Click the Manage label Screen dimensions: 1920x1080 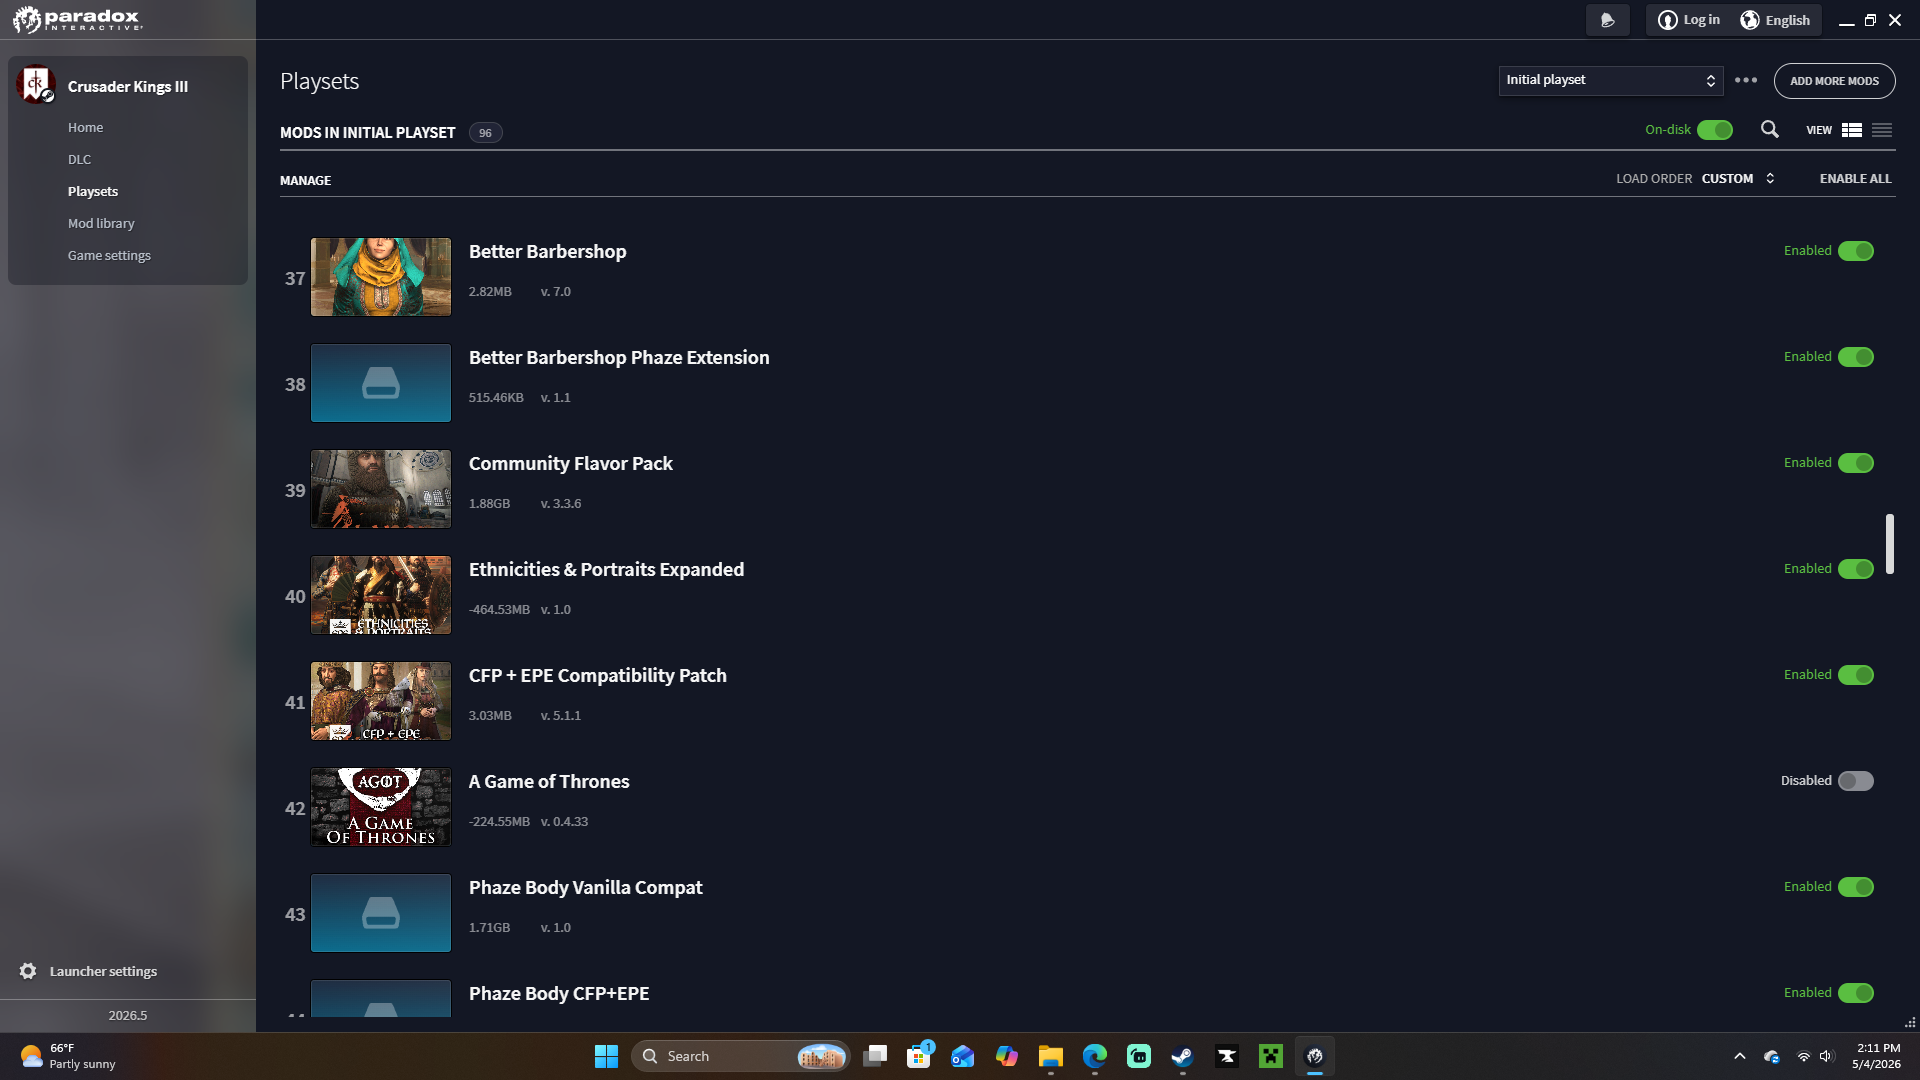click(x=305, y=181)
